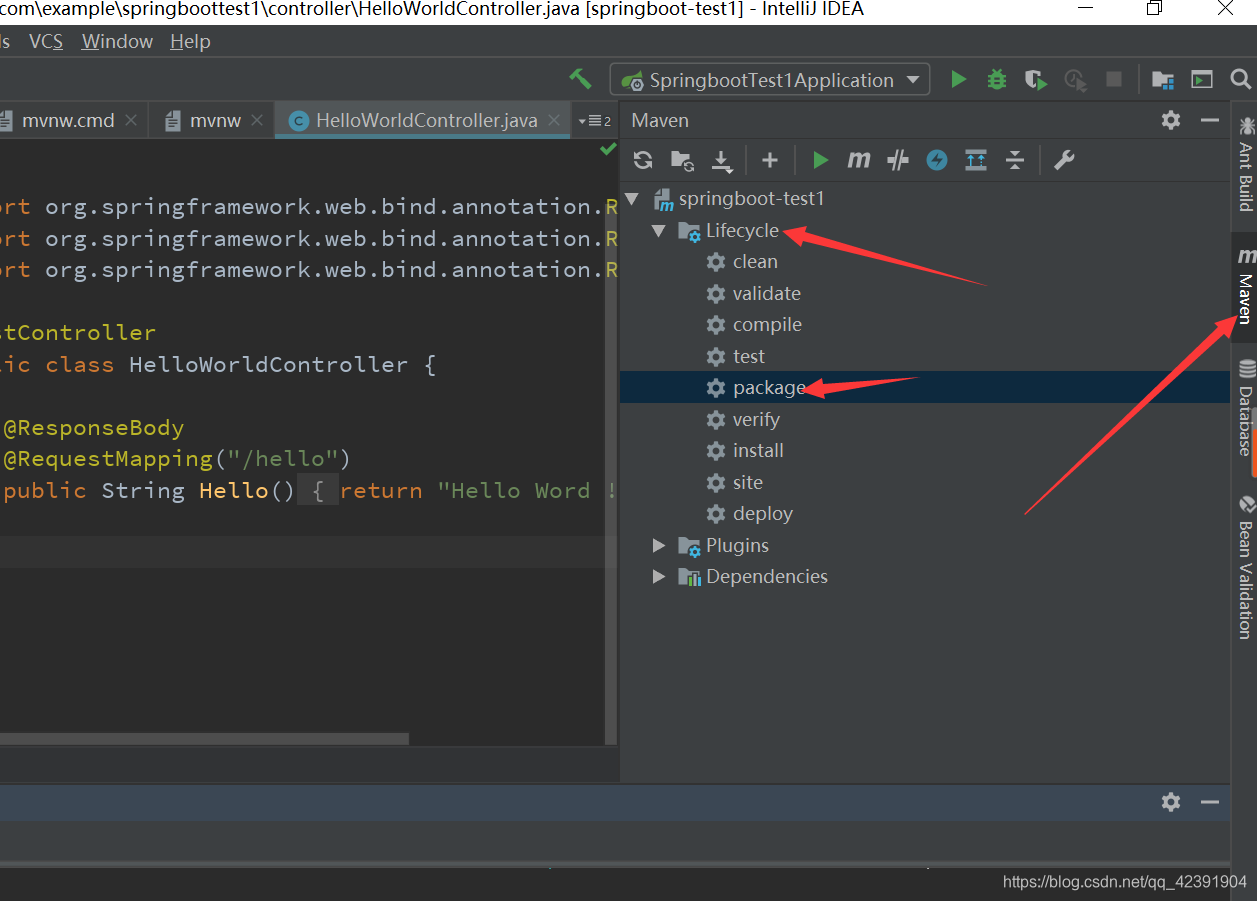Select the validate lifecycle goal
1257x901 pixels.
pyautogui.click(x=767, y=293)
